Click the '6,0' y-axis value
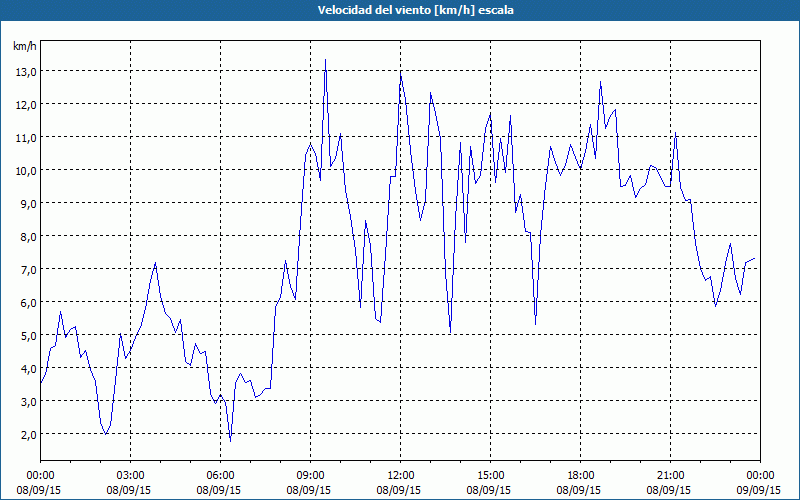800x500 pixels. coord(29,303)
